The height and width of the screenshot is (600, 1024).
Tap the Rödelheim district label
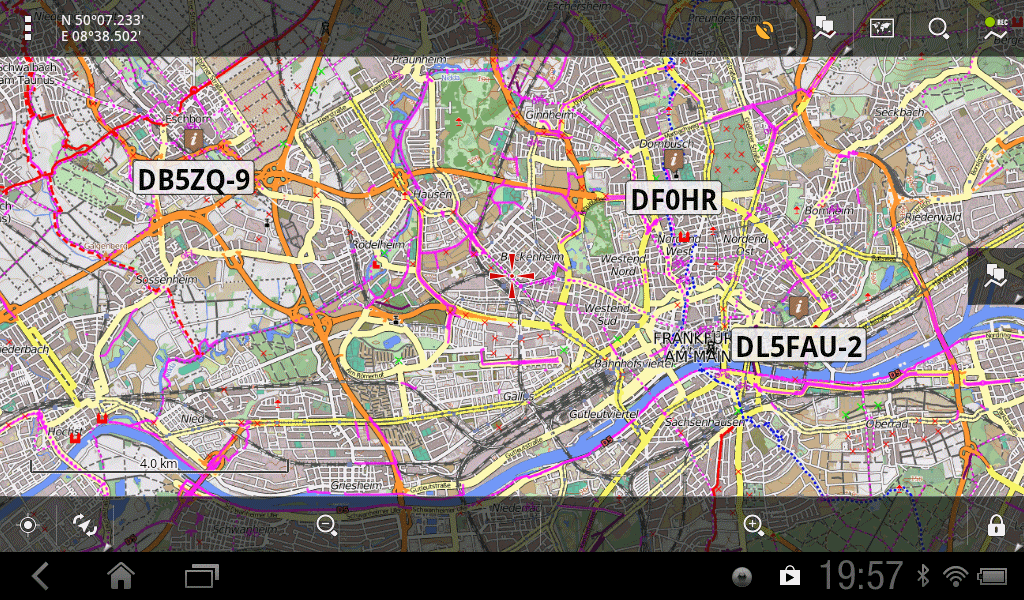pos(378,244)
